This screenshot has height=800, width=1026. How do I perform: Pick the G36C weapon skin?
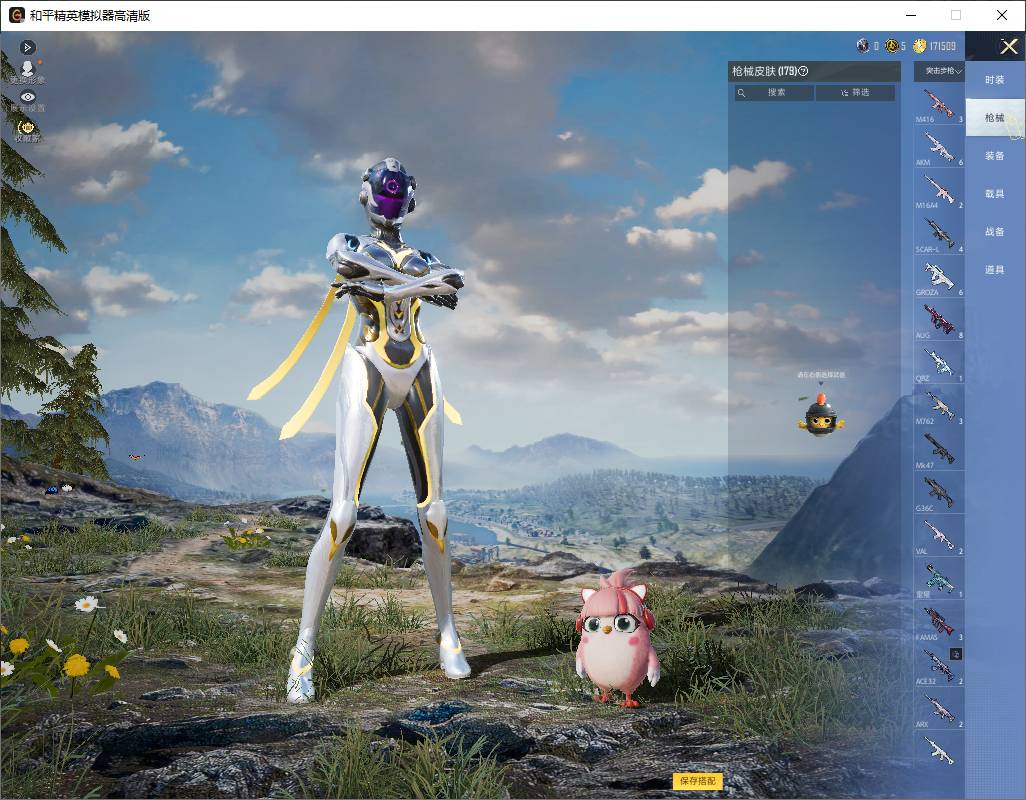tap(939, 493)
